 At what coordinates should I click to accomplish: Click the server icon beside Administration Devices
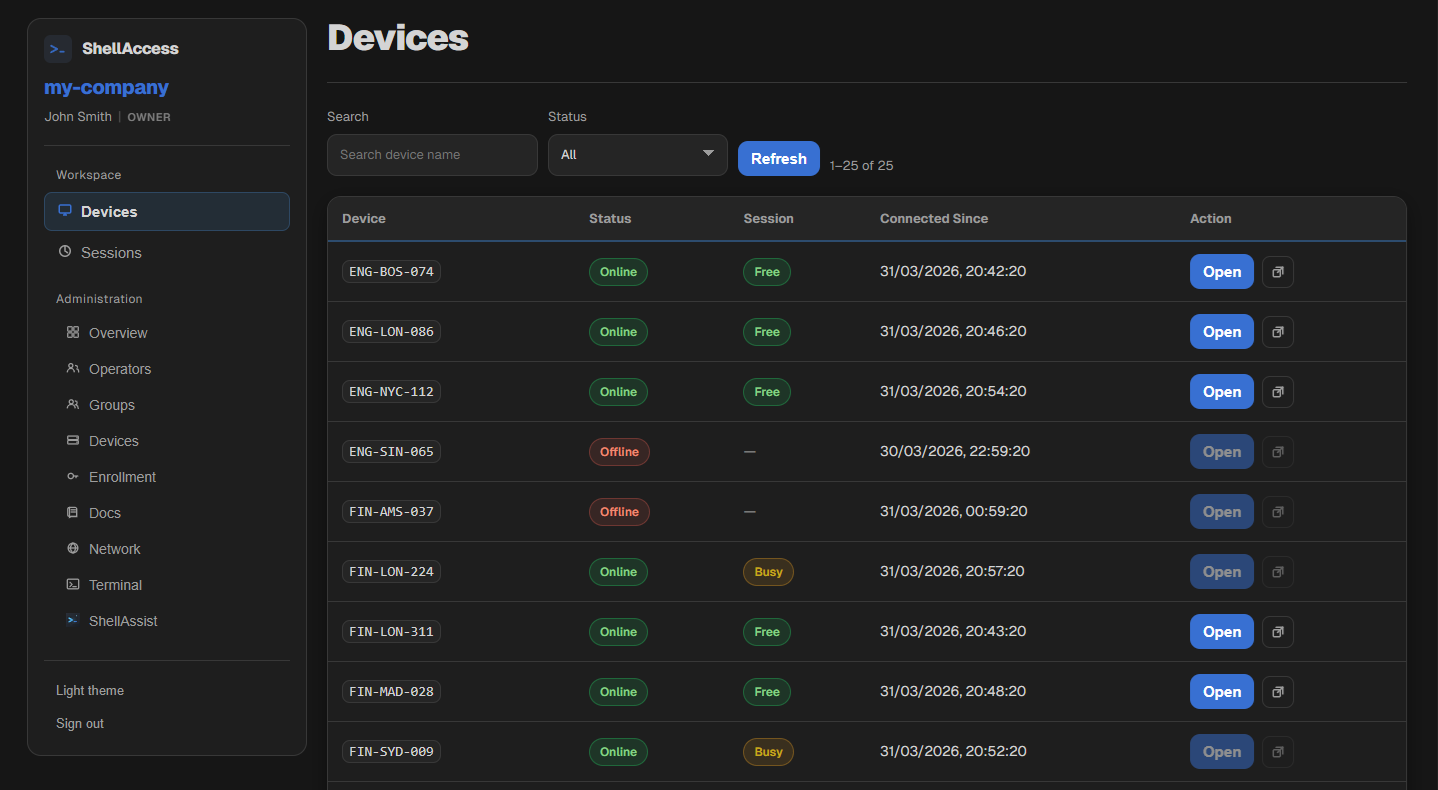pos(73,440)
